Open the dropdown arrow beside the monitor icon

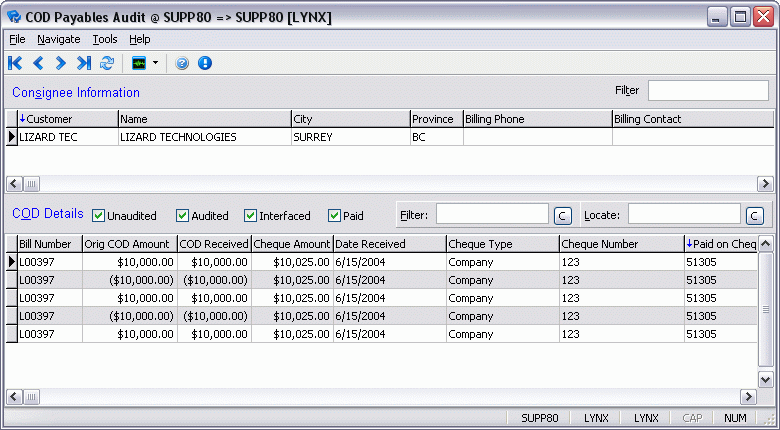(x=156, y=63)
